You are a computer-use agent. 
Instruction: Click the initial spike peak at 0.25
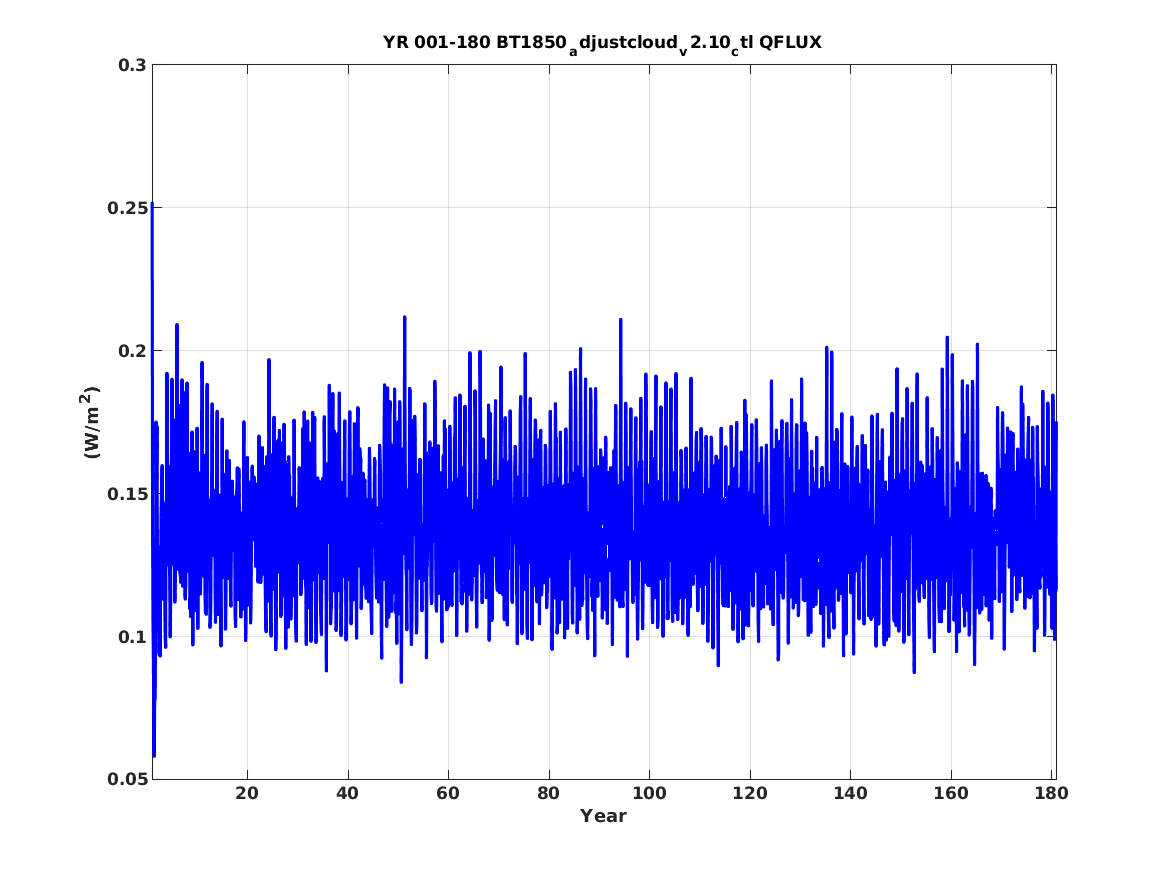153,204
